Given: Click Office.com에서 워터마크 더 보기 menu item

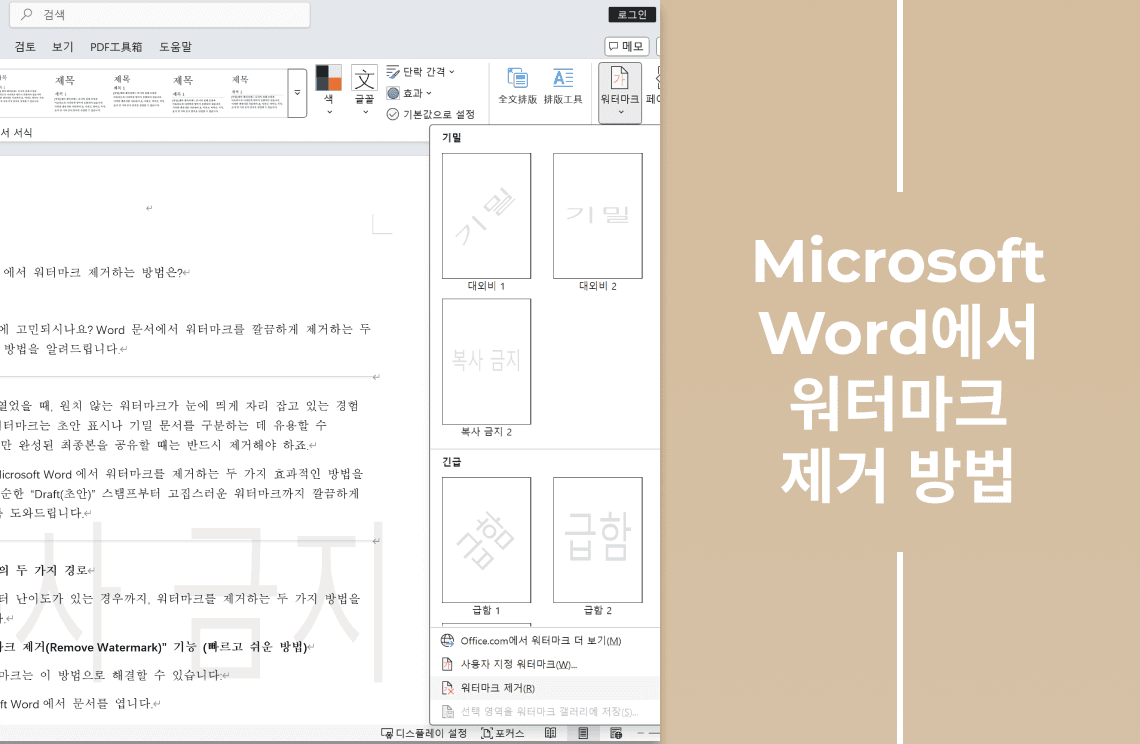Looking at the screenshot, I should coord(545,641).
